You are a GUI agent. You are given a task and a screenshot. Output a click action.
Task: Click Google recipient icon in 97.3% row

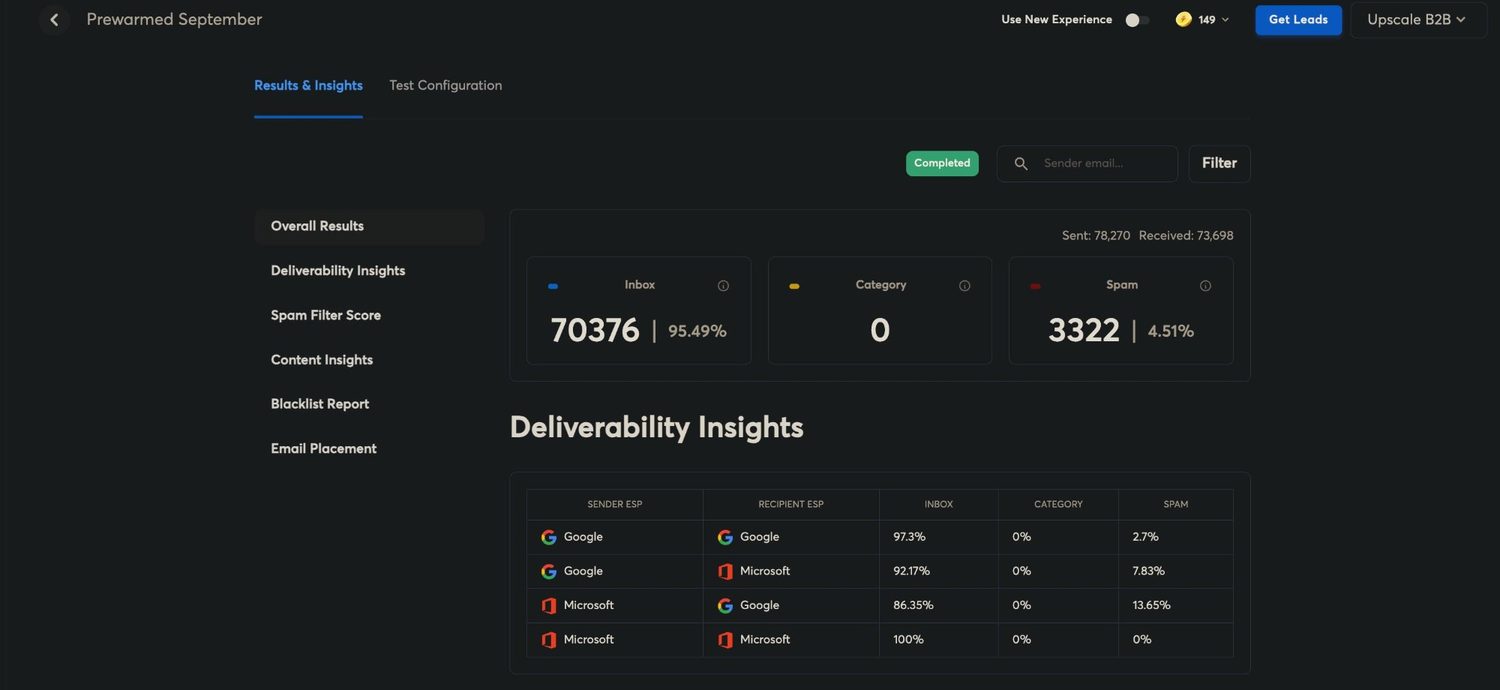pyautogui.click(x=725, y=537)
